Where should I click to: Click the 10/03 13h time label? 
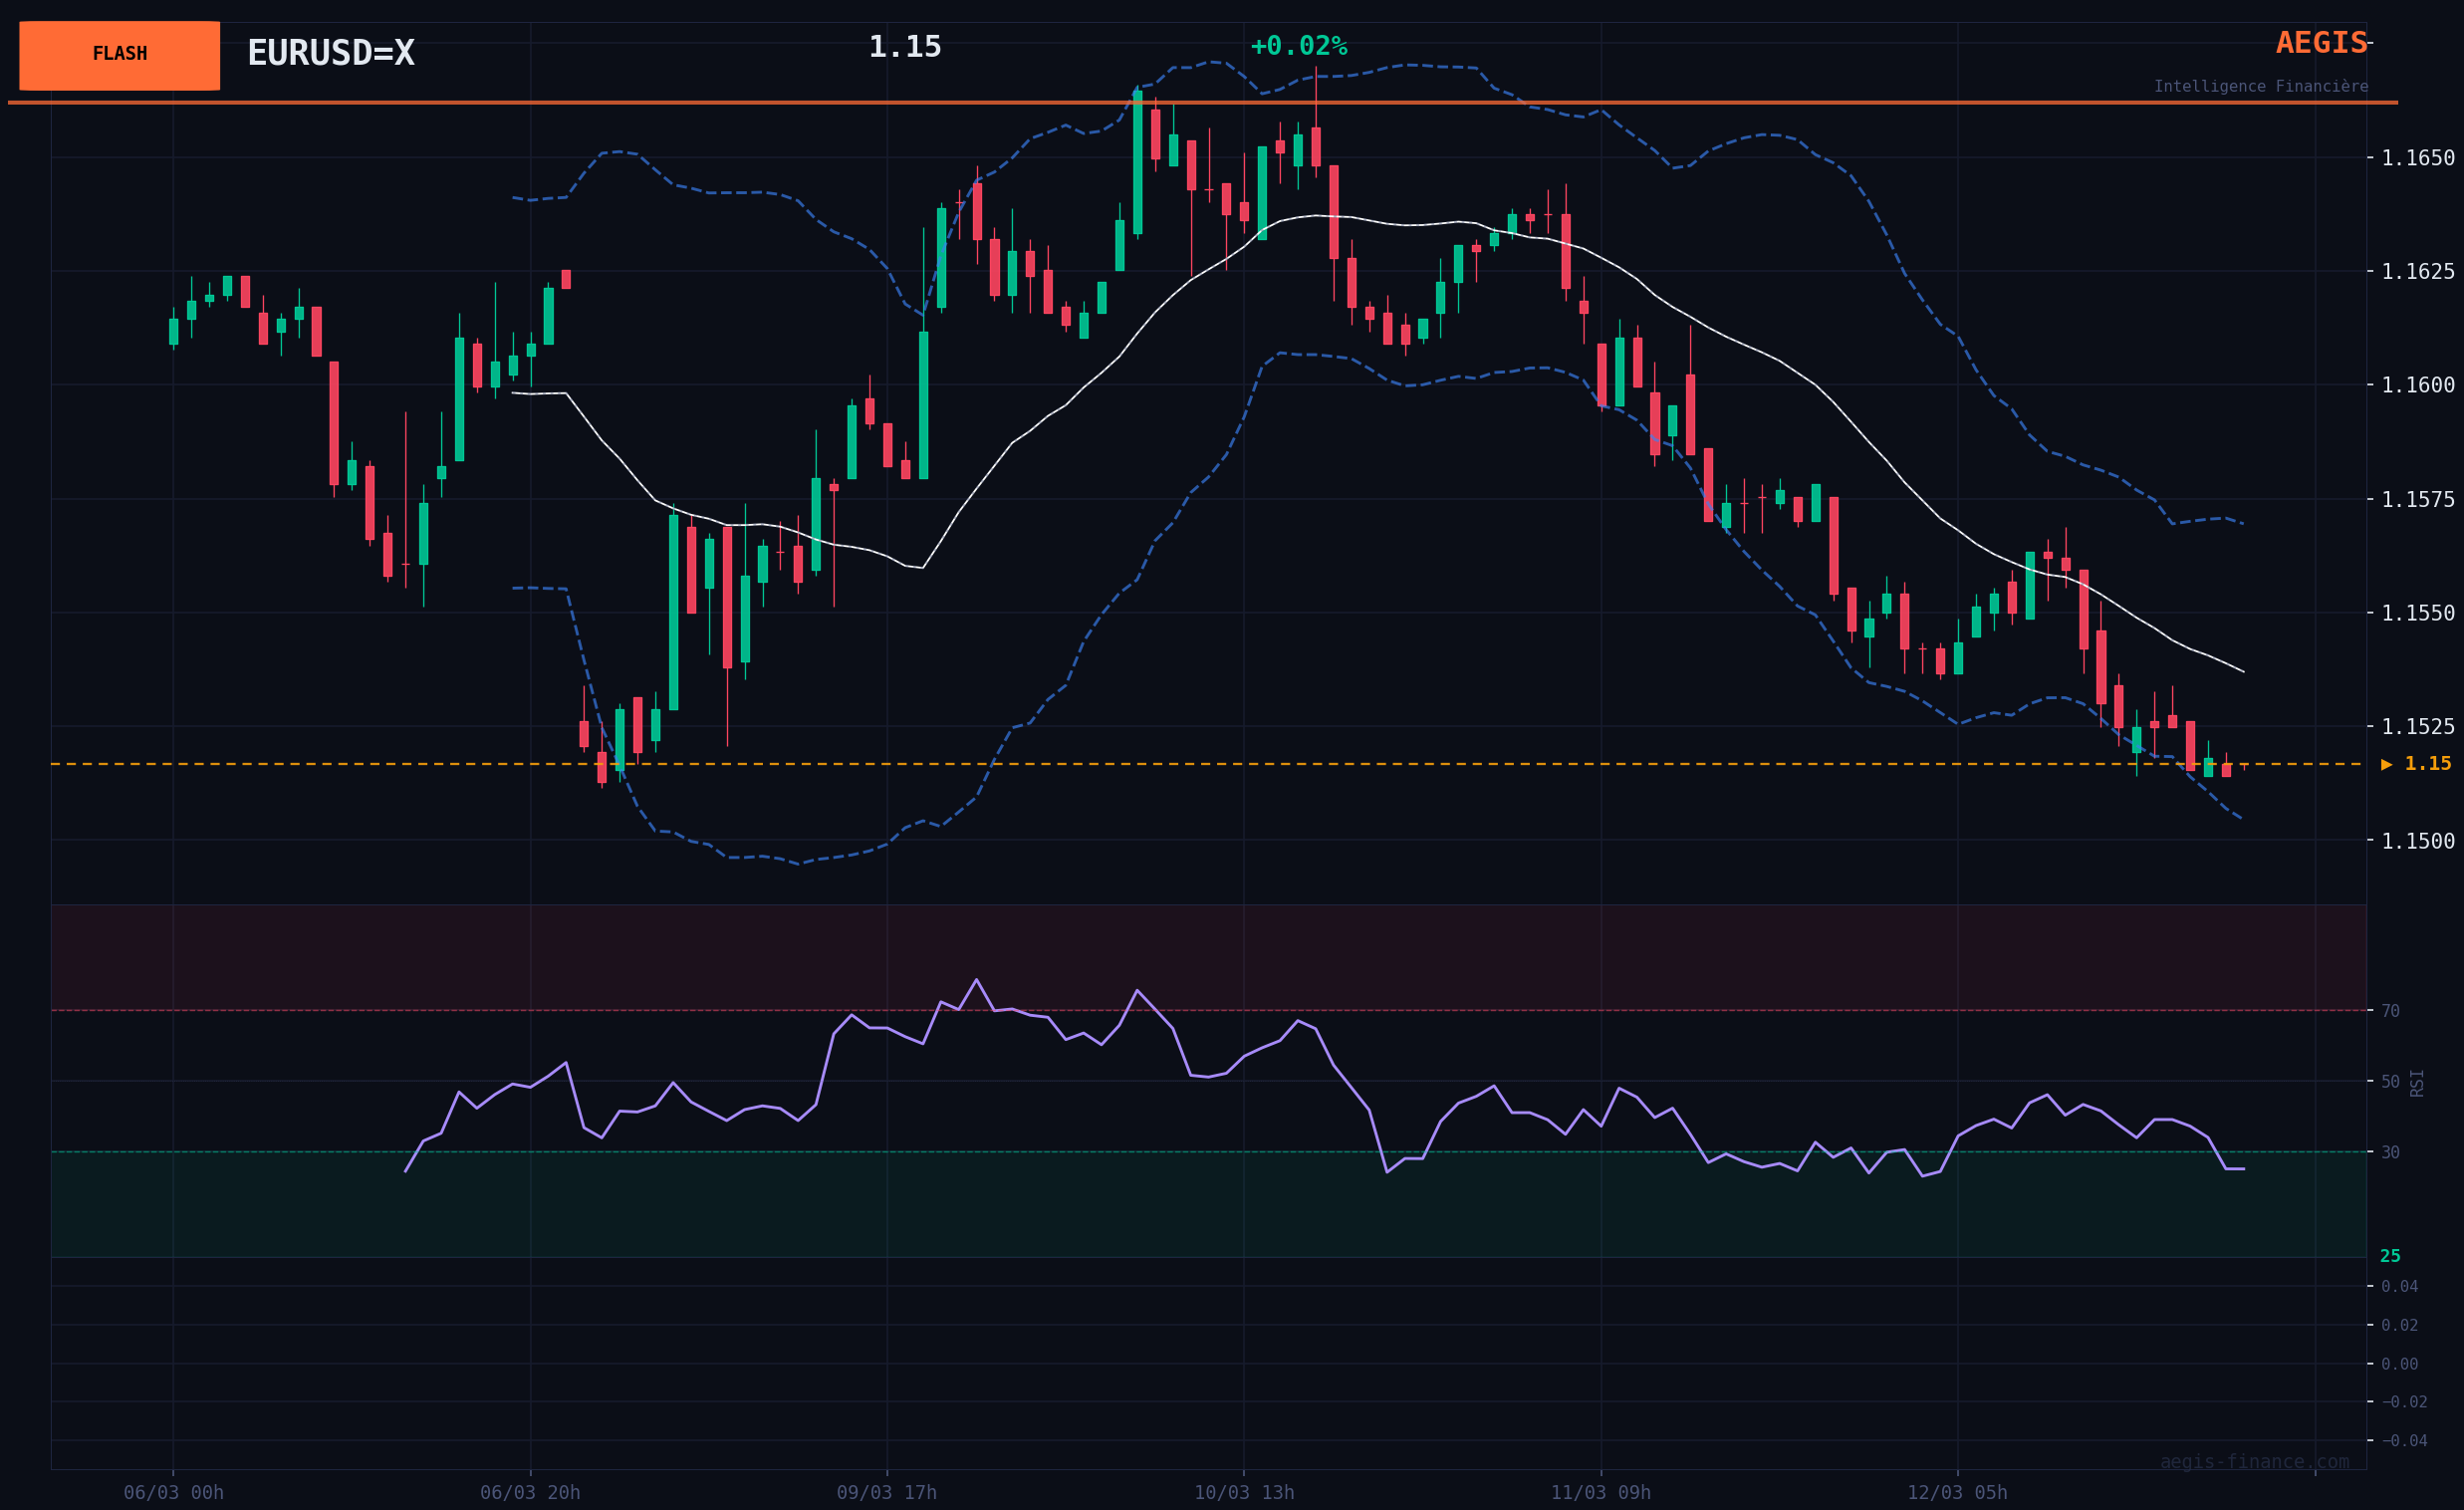point(1244,1492)
